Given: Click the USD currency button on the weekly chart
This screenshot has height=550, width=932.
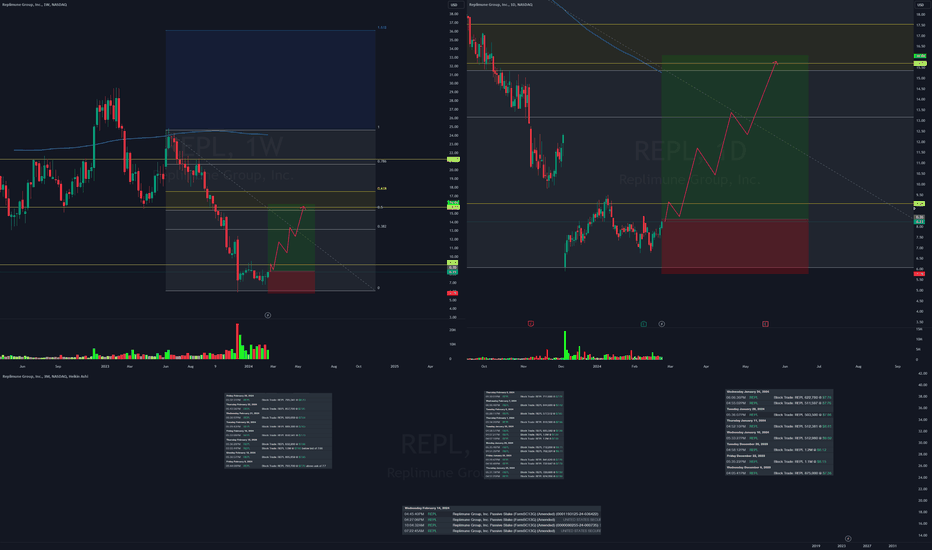Looking at the screenshot, I should pos(455,5).
